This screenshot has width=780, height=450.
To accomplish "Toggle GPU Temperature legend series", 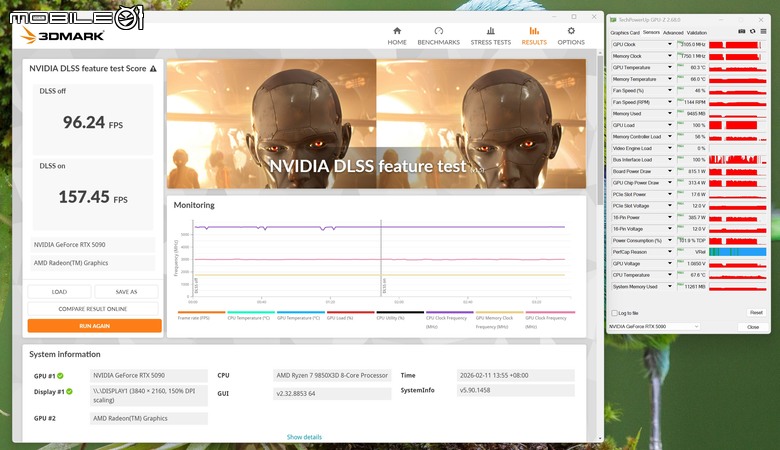I will [x=300, y=316].
